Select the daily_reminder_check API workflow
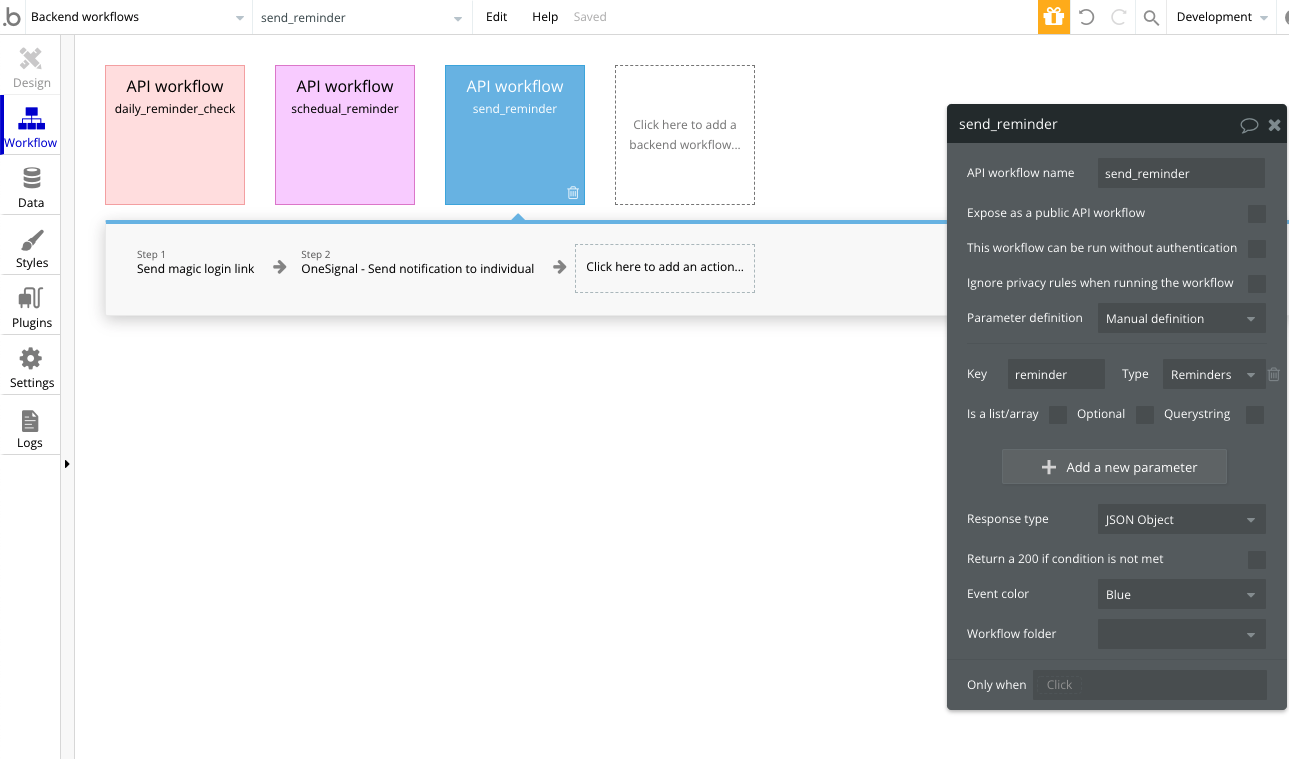1289x759 pixels. [175, 135]
